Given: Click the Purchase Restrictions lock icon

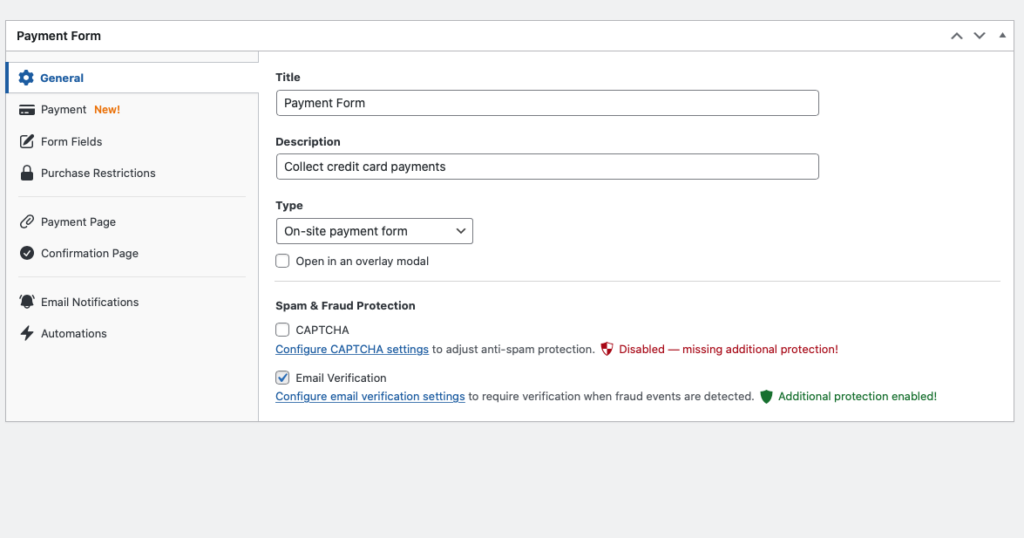Looking at the screenshot, I should tap(26, 173).
